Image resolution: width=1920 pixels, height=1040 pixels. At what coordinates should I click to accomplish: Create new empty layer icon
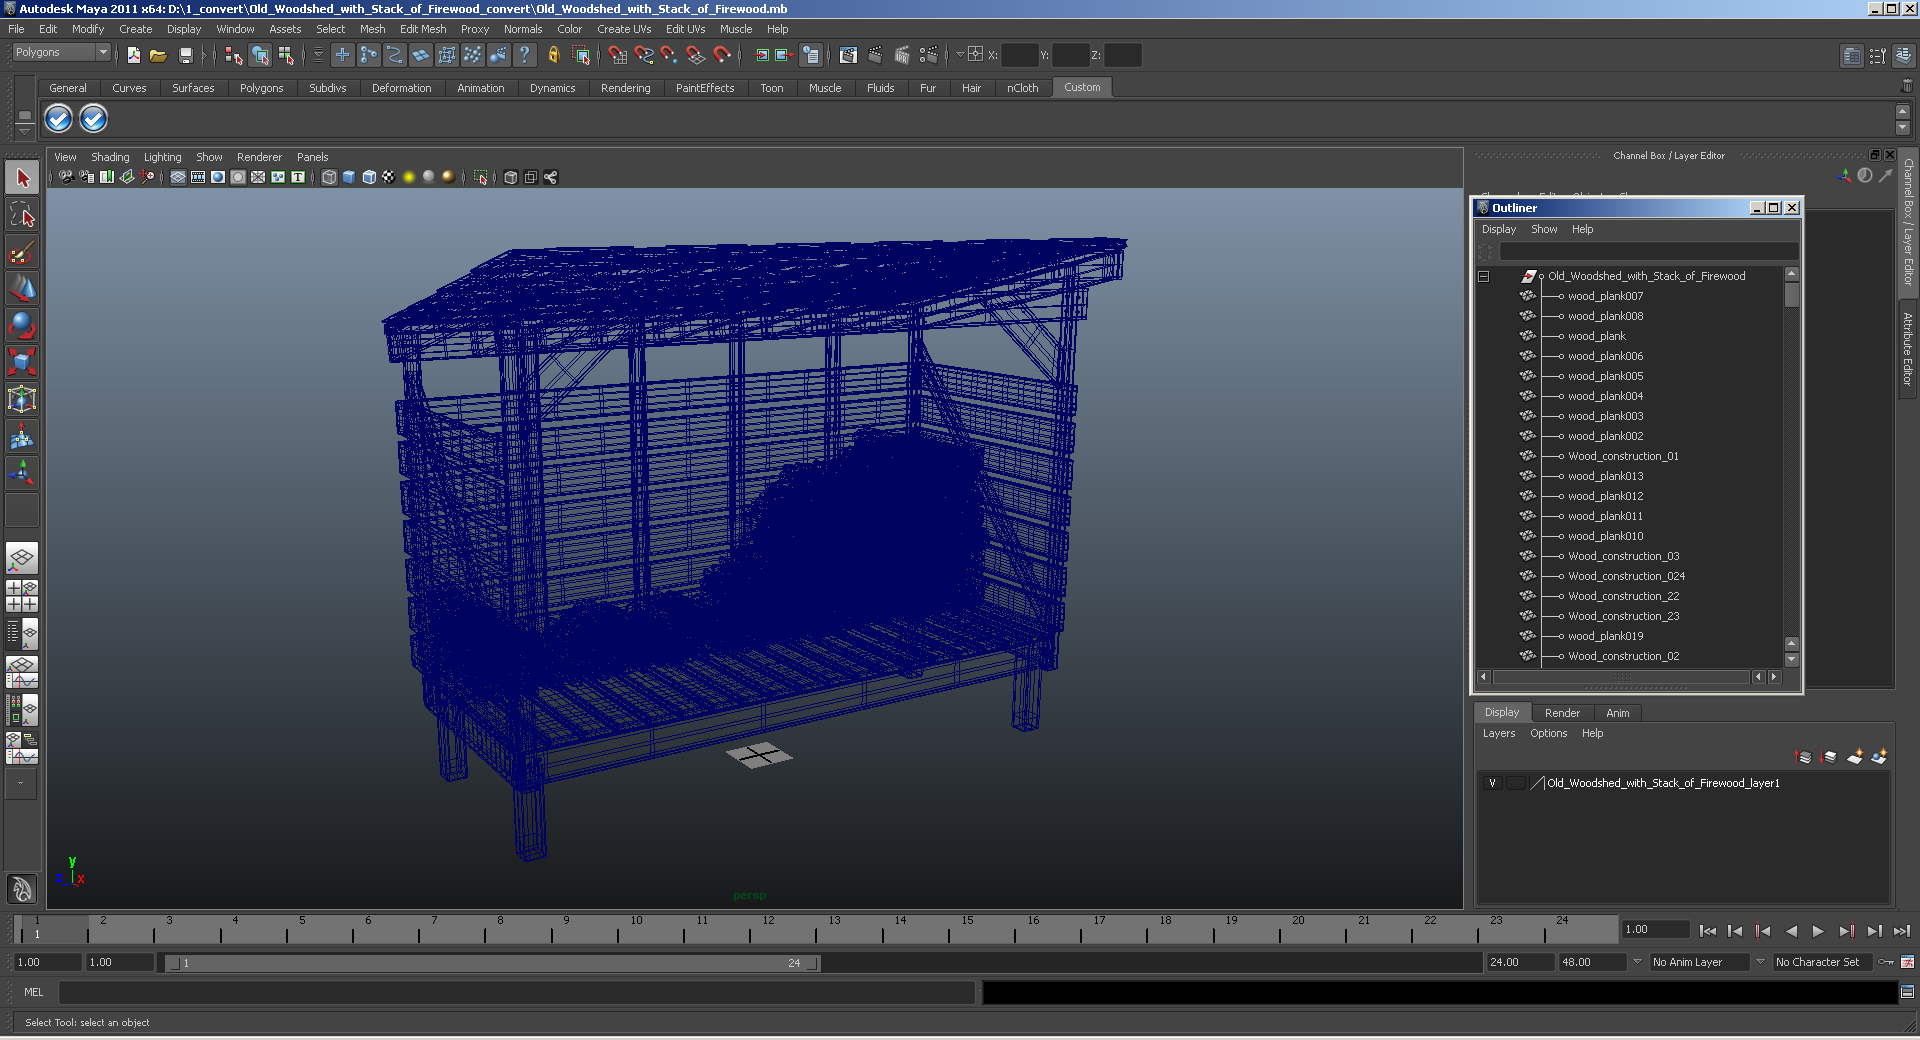click(x=1855, y=757)
